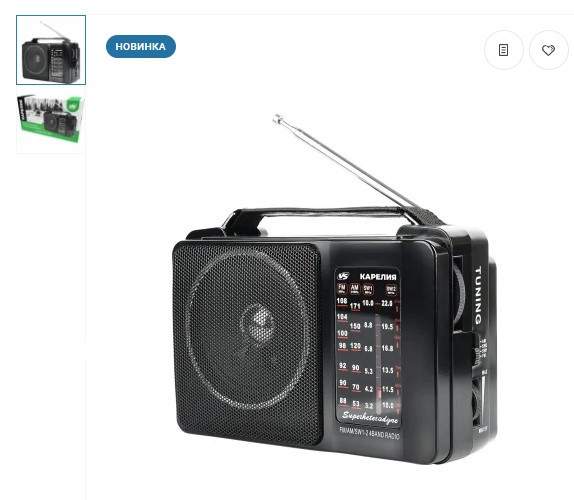
Task: Select the first radio thumbnail
Action: click(x=51, y=50)
